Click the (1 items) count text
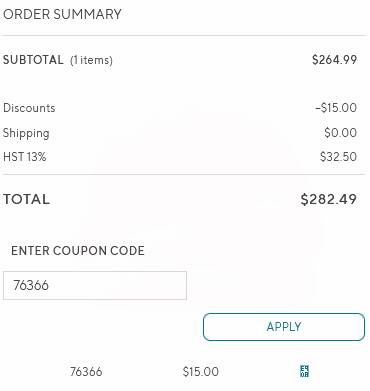The width and height of the screenshot is (370, 391). 91,60
